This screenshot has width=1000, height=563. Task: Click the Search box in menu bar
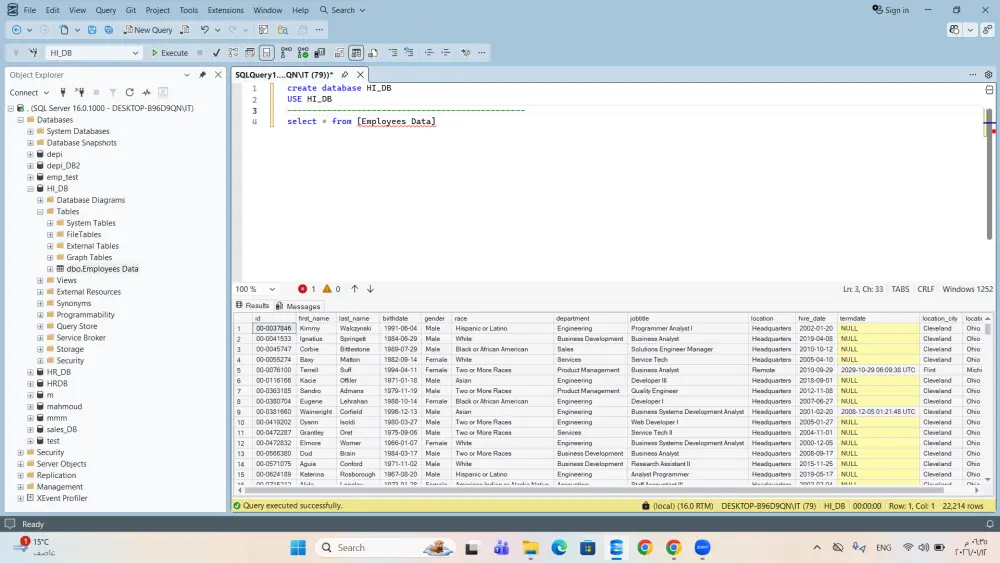click(342, 10)
